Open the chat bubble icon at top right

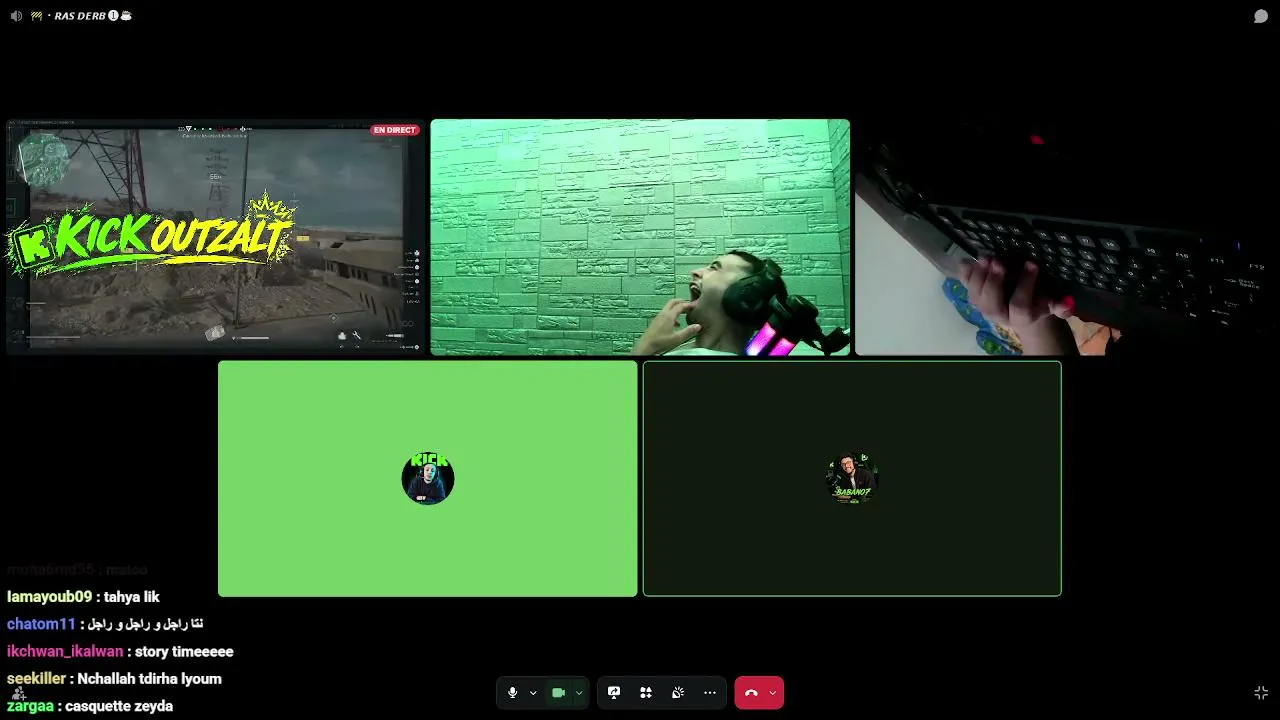tap(1261, 16)
